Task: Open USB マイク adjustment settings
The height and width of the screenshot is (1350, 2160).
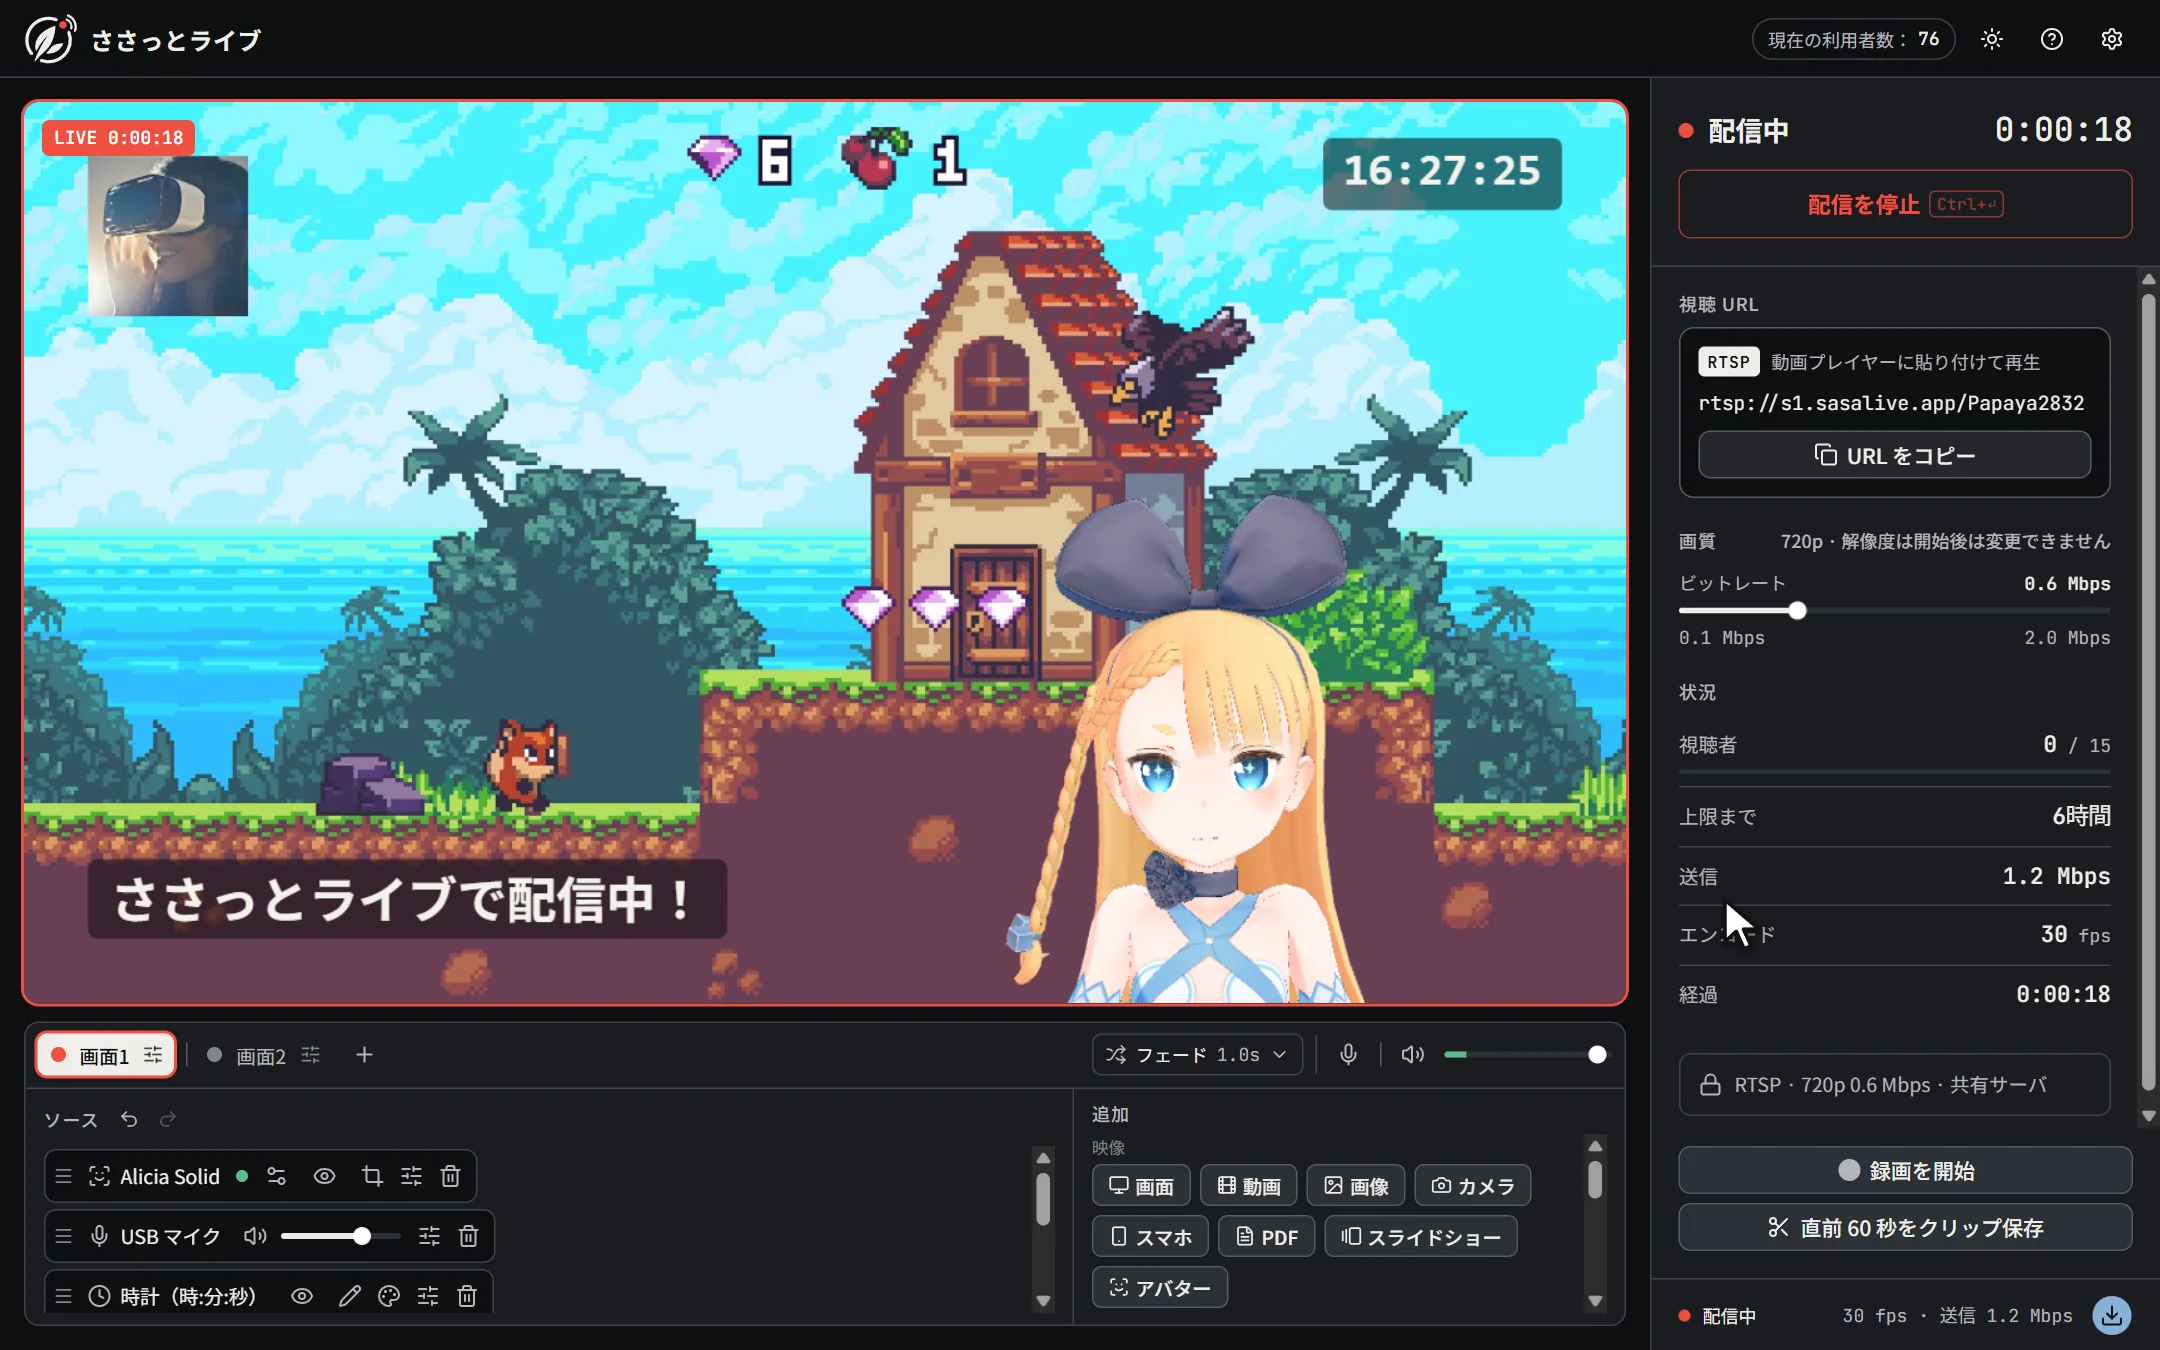Action: coord(429,1236)
